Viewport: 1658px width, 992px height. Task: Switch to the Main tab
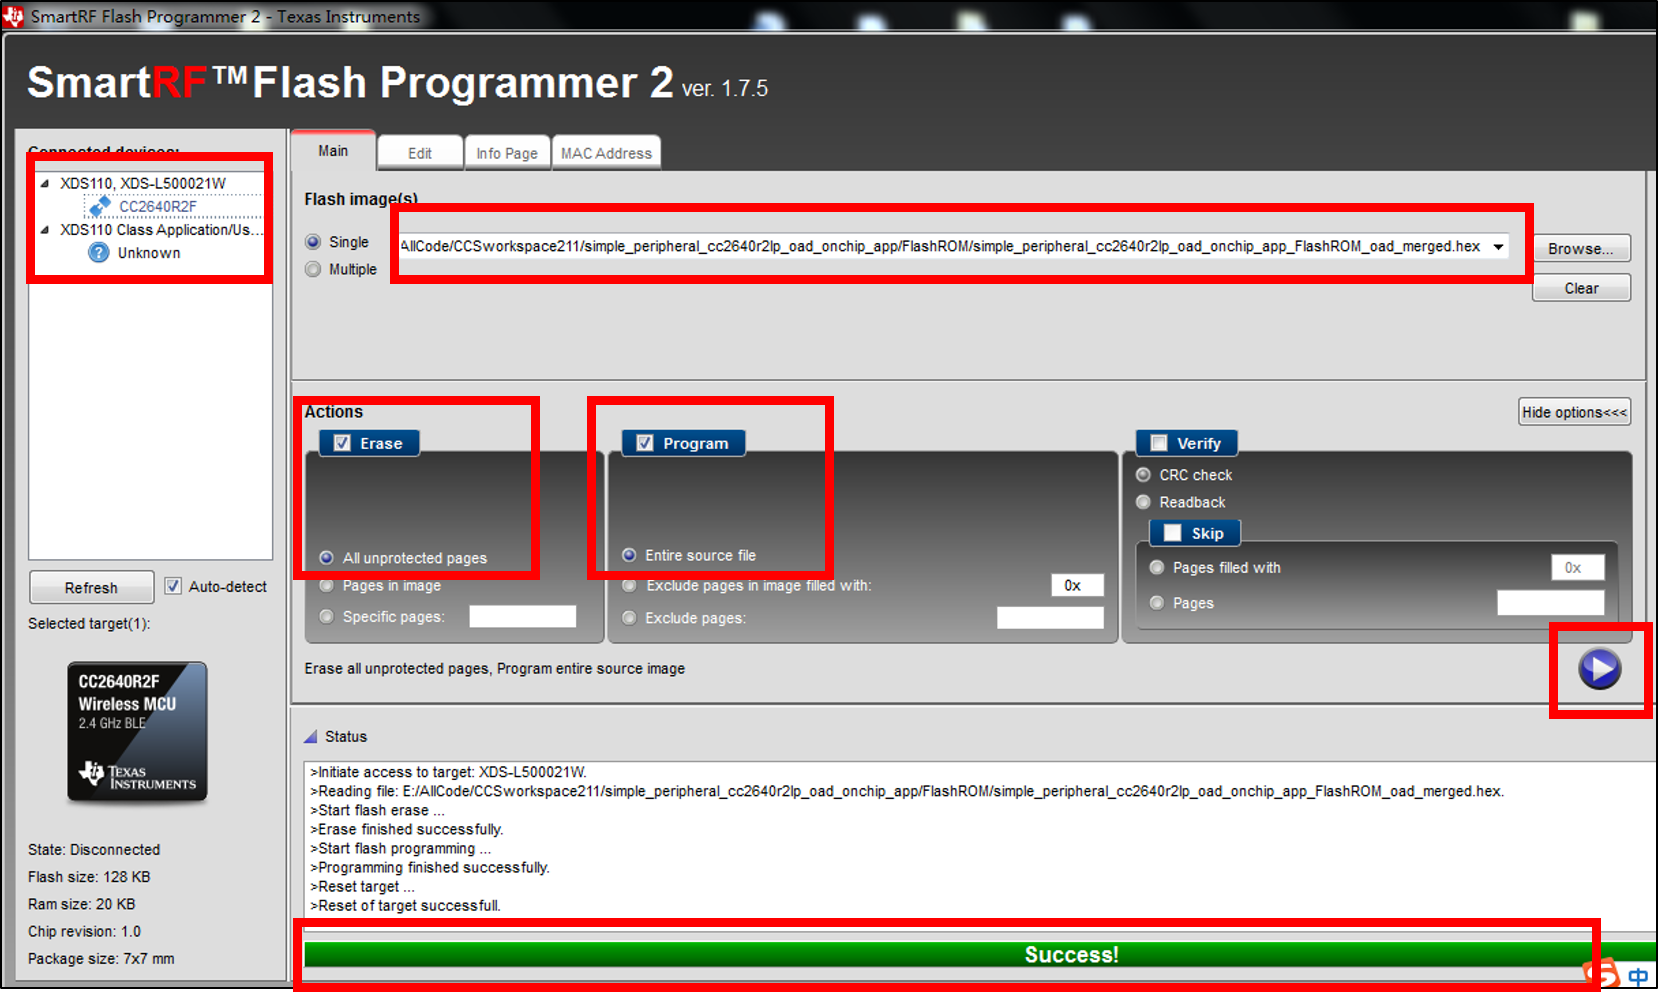click(333, 151)
